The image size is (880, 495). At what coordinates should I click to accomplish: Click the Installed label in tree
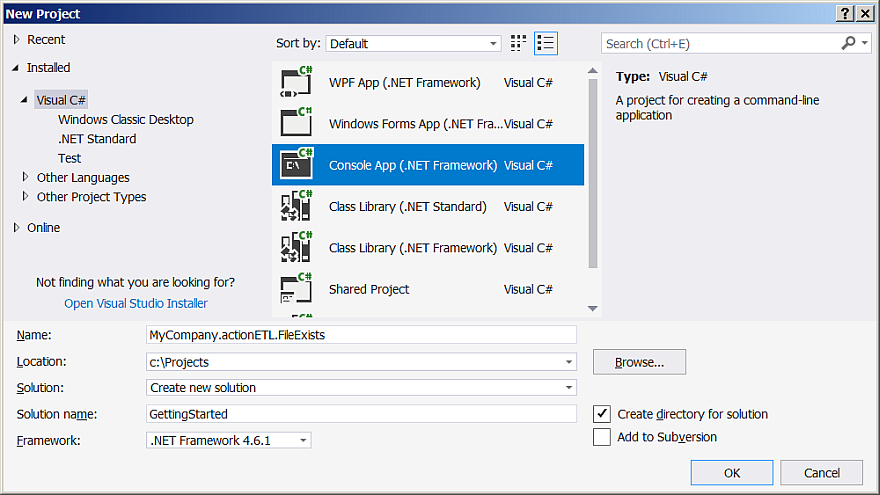tap(48, 67)
